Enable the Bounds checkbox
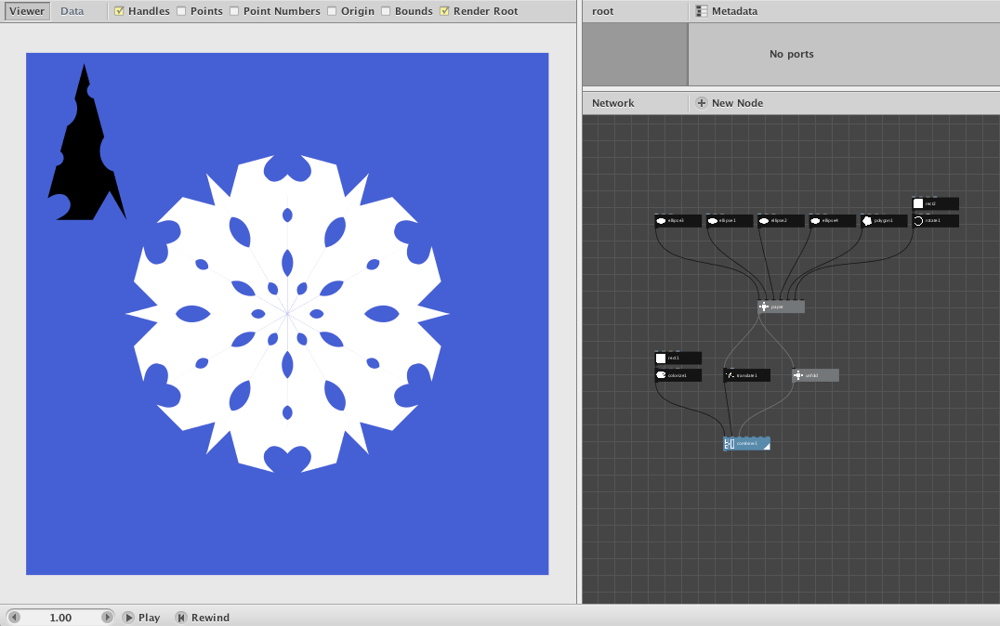1000x626 pixels. click(386, 11)
